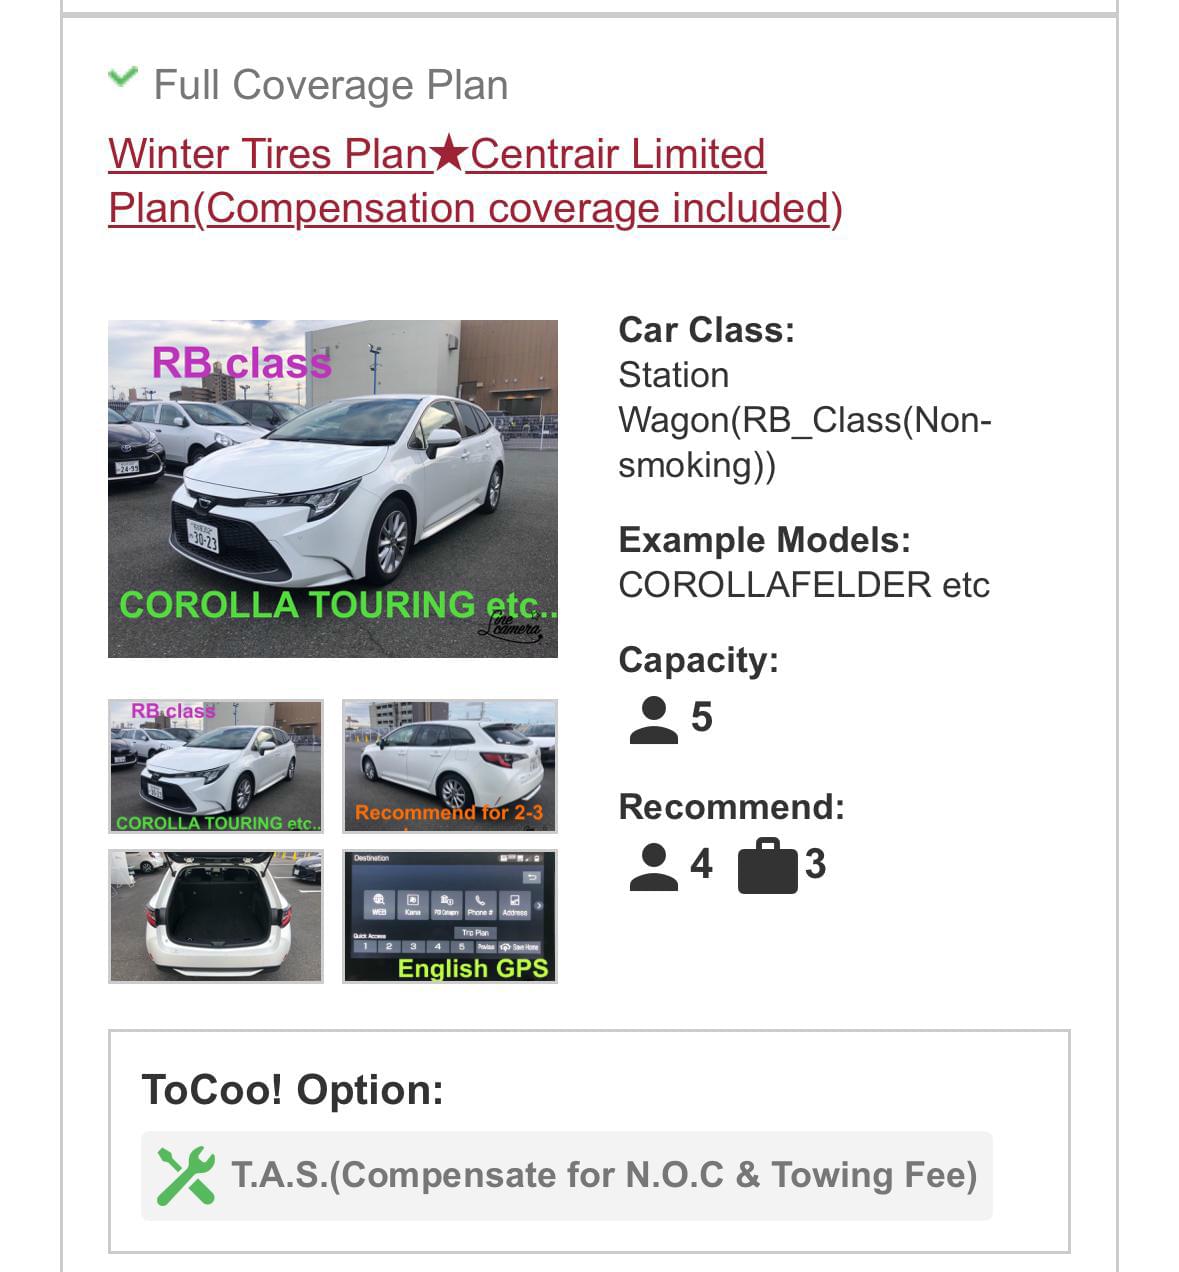Click the green wrench tools icon

(x=186, y=1175)
